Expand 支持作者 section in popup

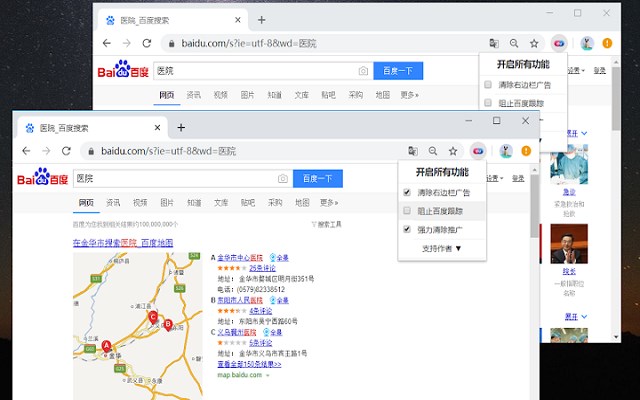(x=442, y=248)
